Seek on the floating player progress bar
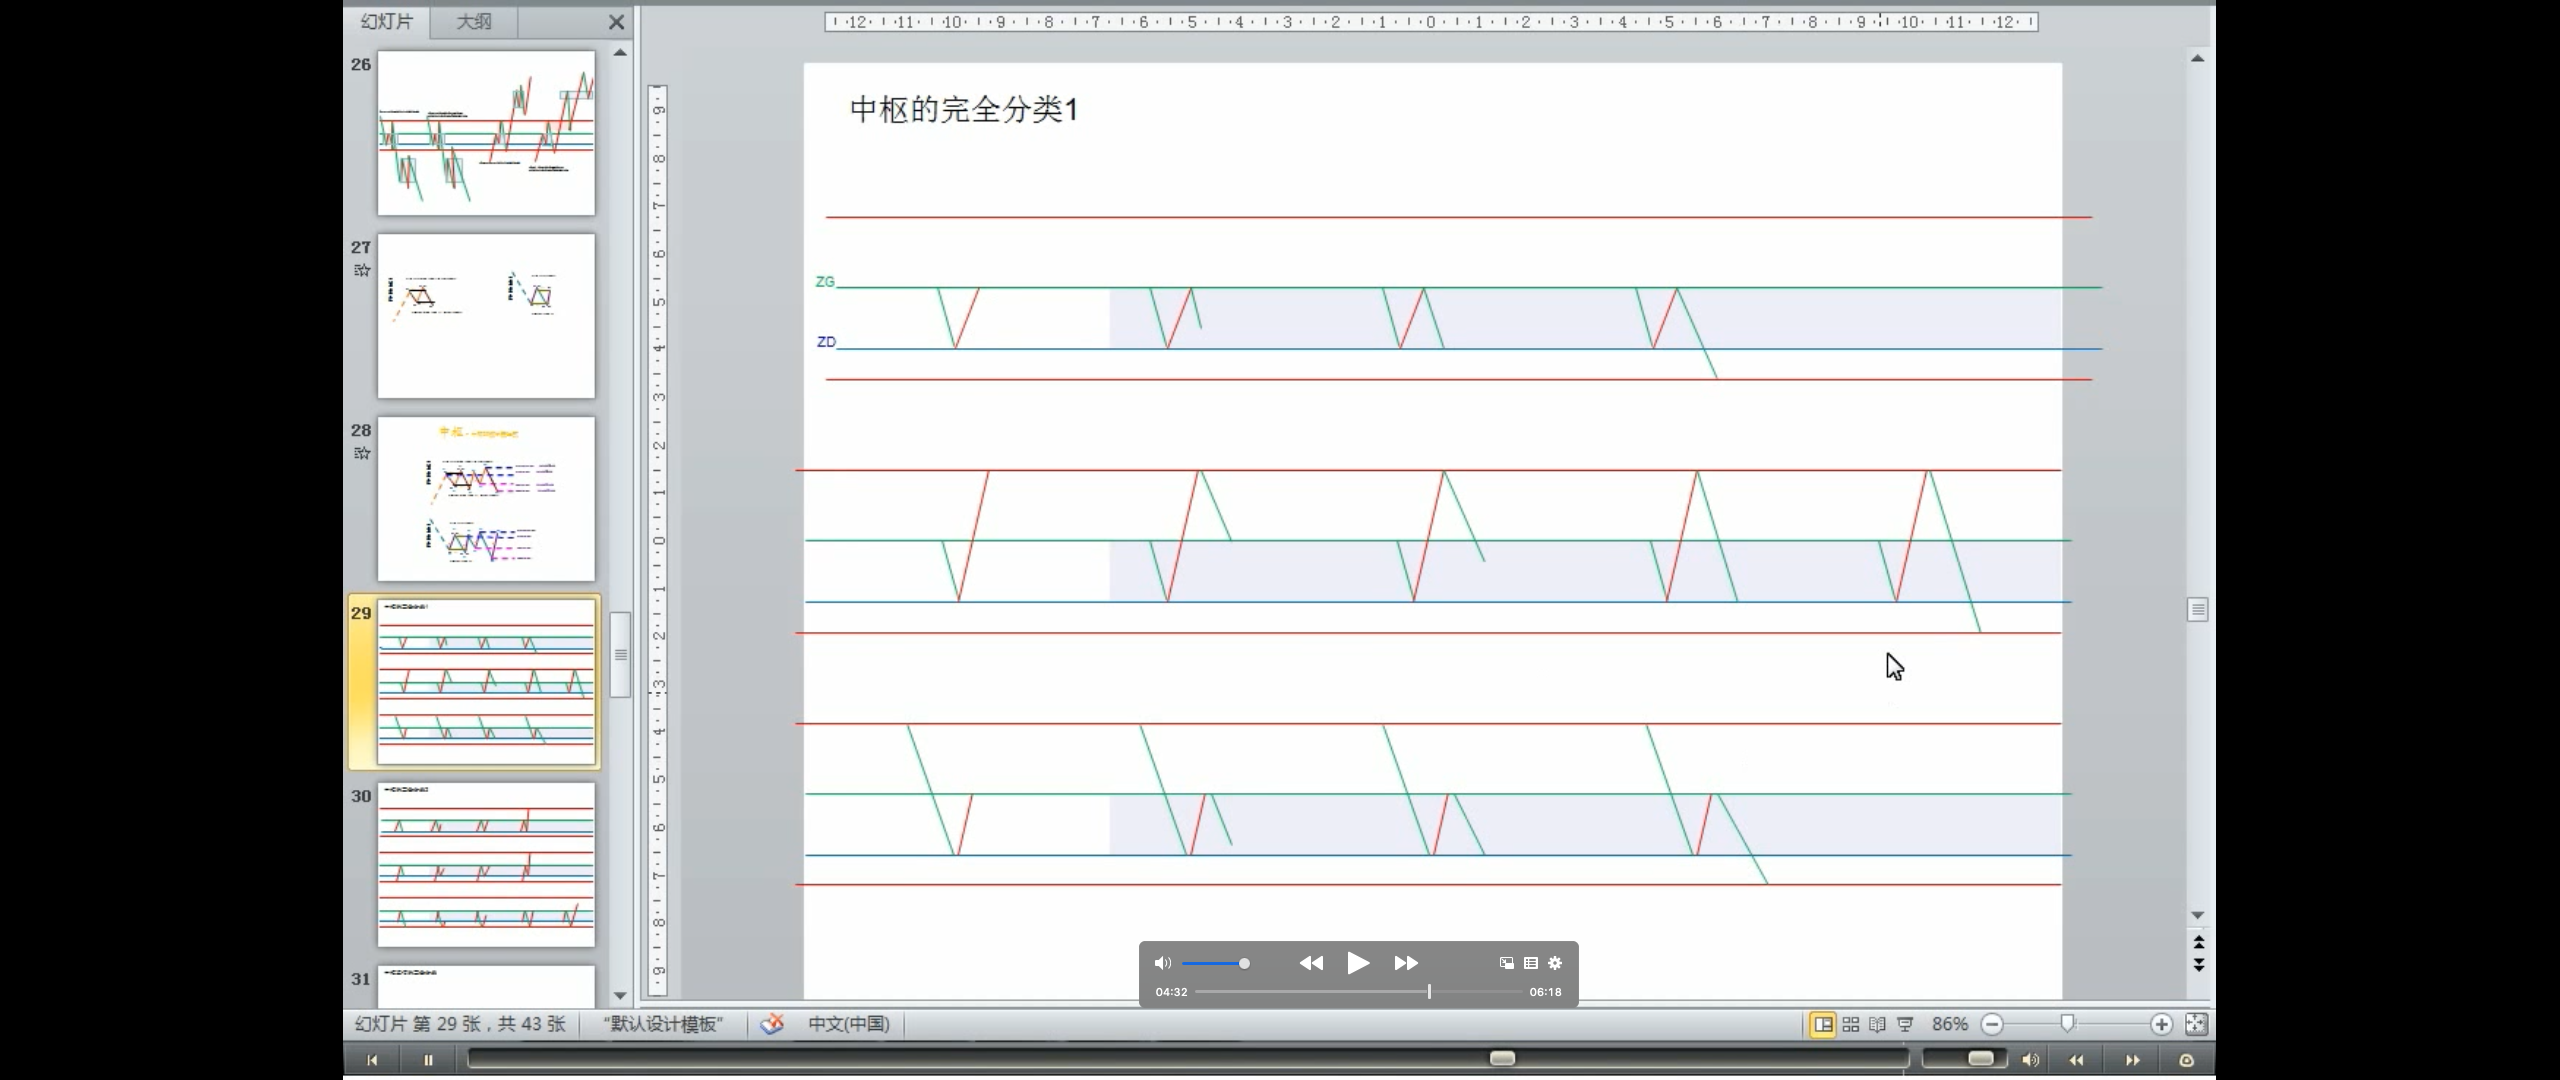The image size is (2560, 1080). point(1358,992)
